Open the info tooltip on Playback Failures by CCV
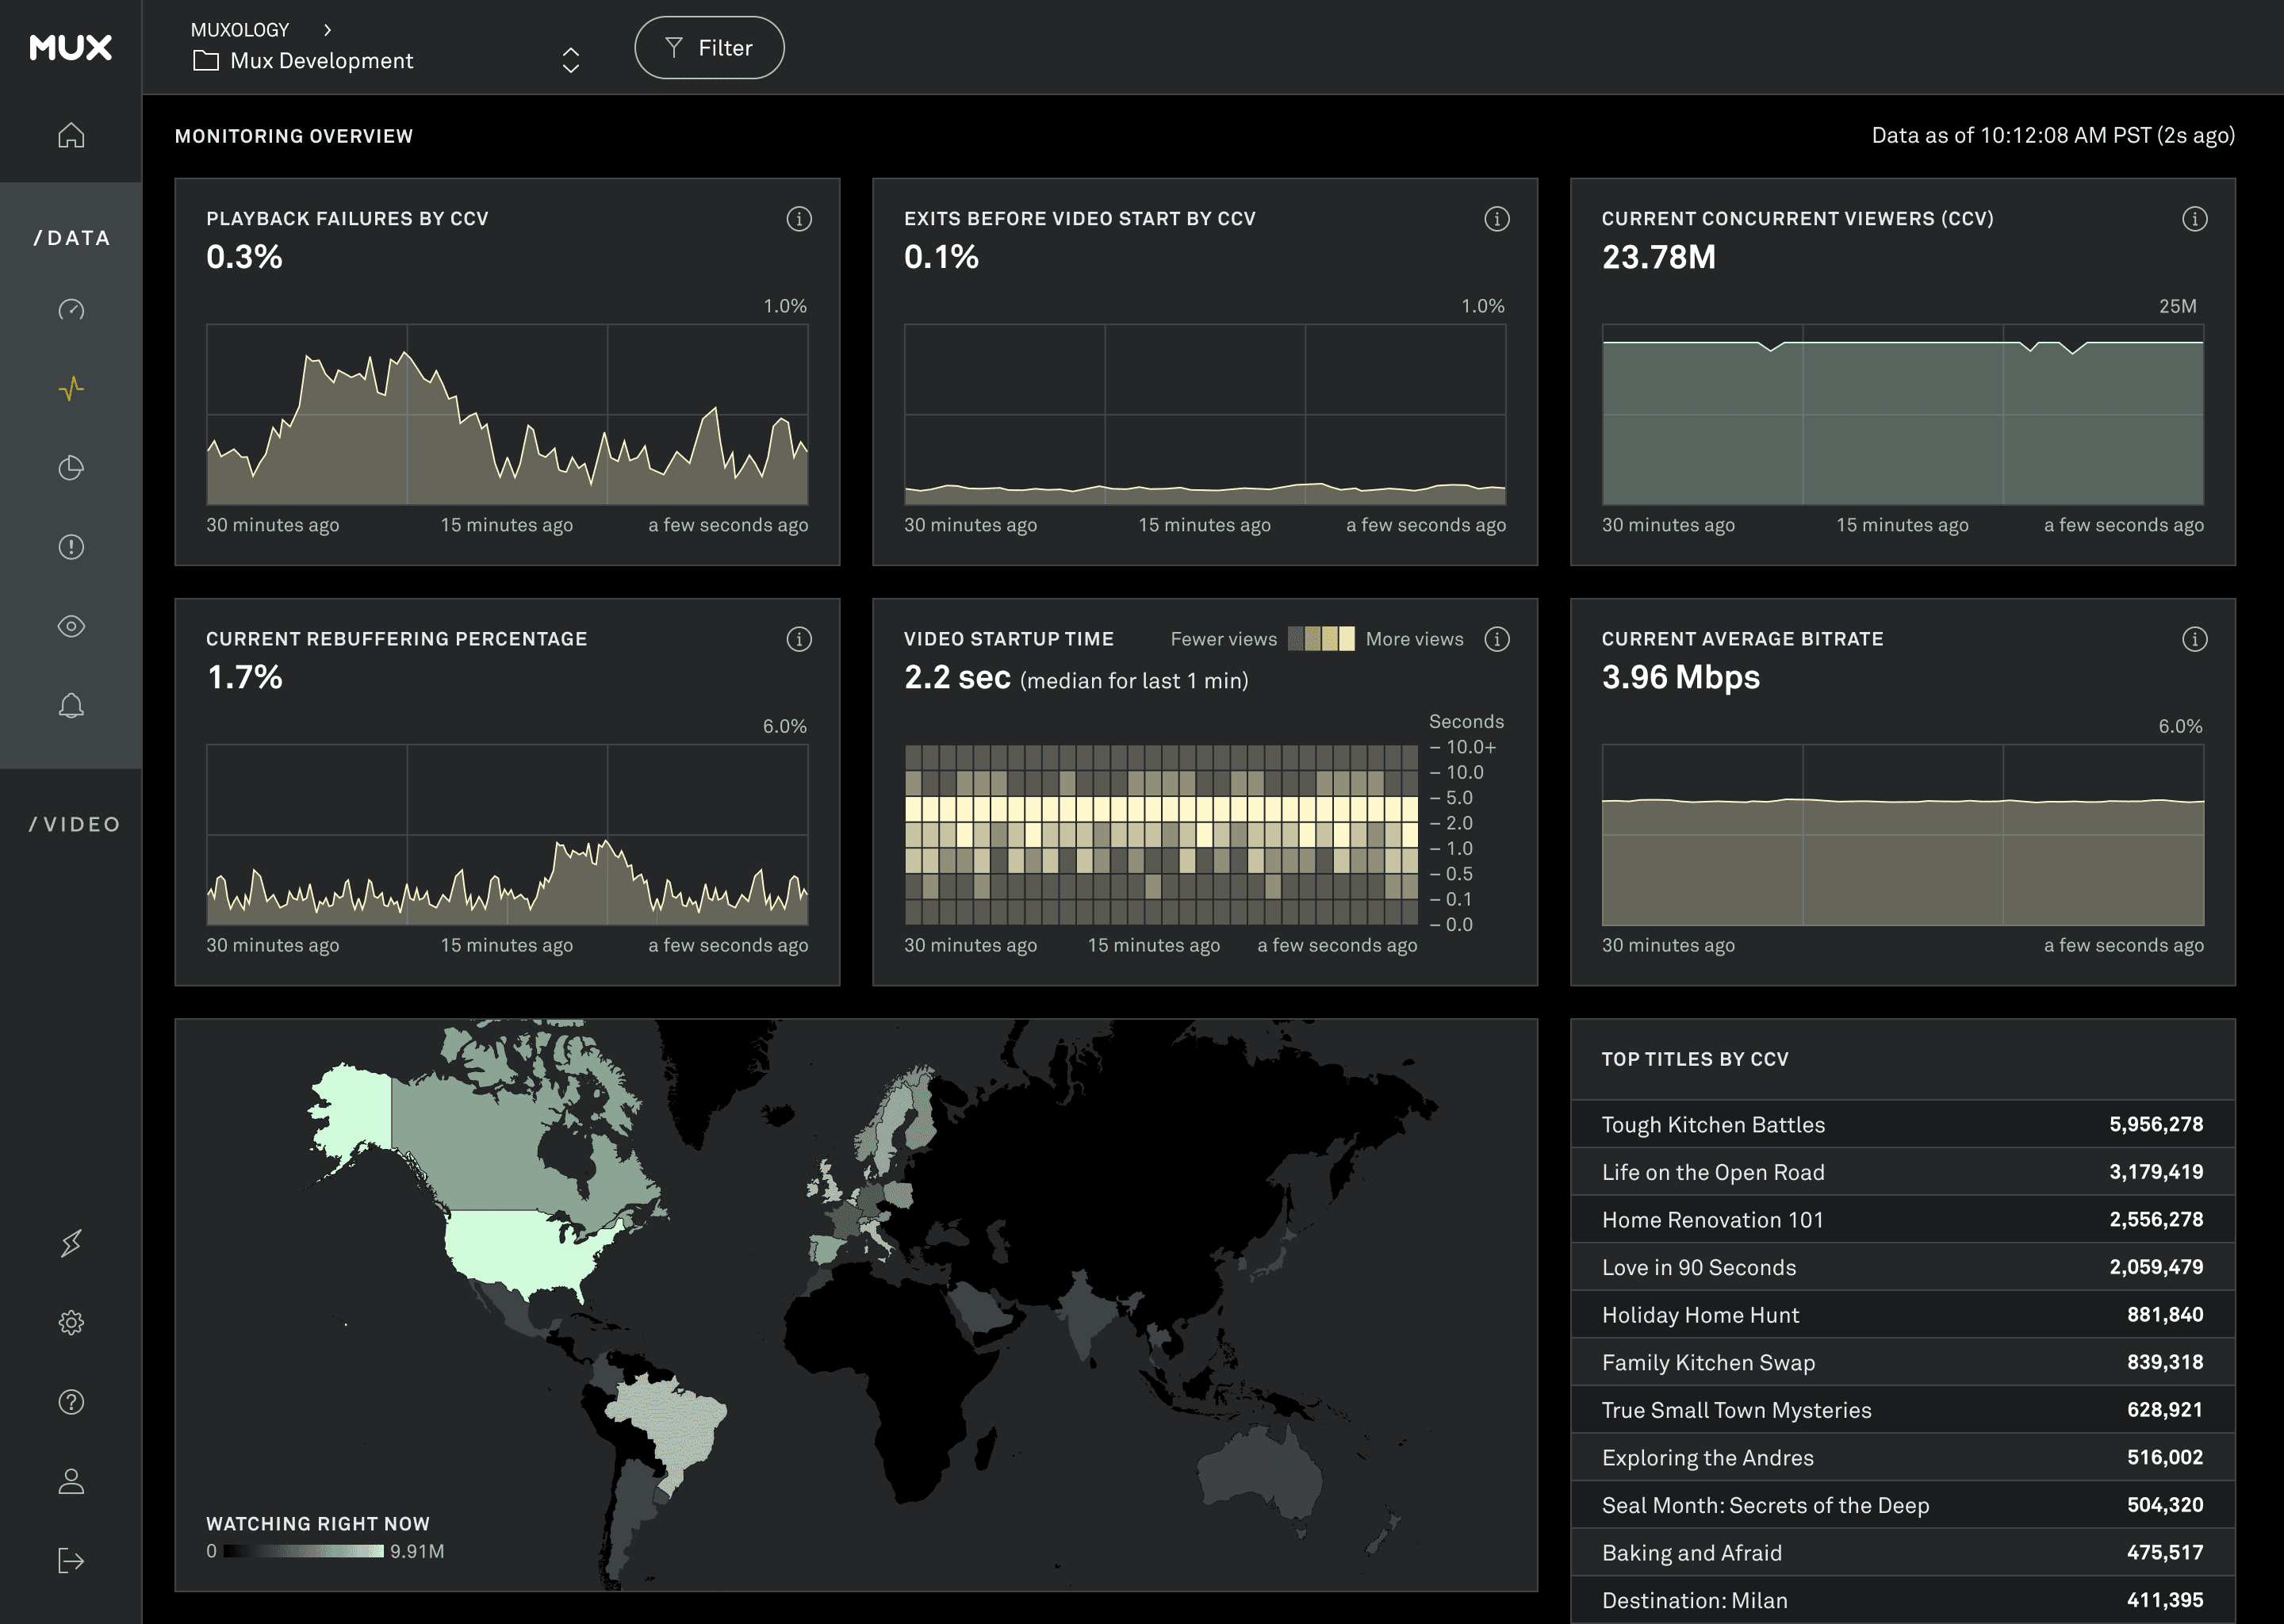The width and height of the screenshot is (2284, 1624). (798, 218)
